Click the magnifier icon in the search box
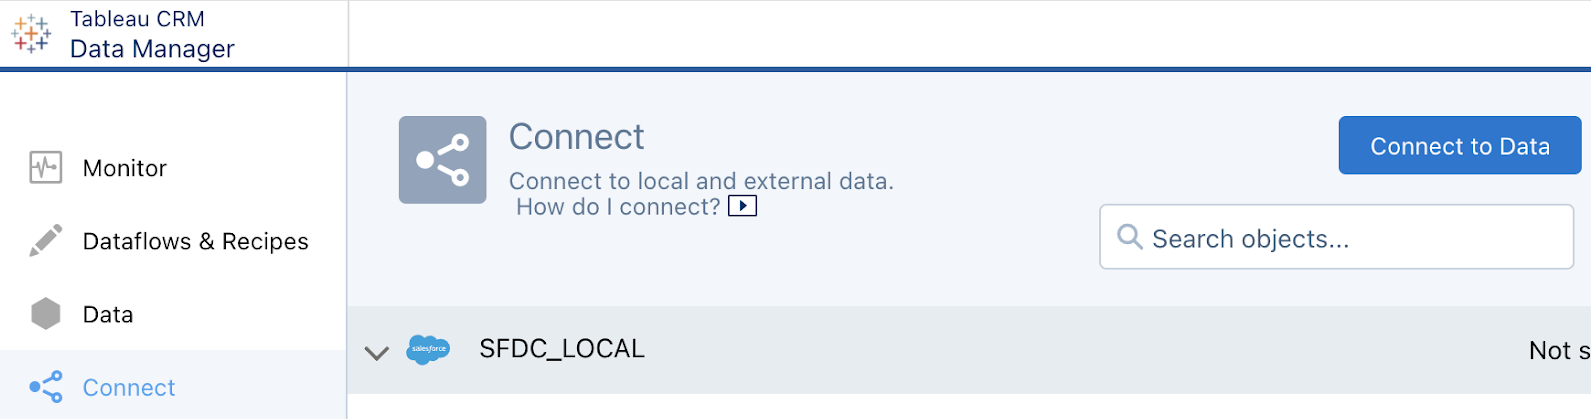This screenshot has width=1591, height=419. click(x=1129, y=237)
